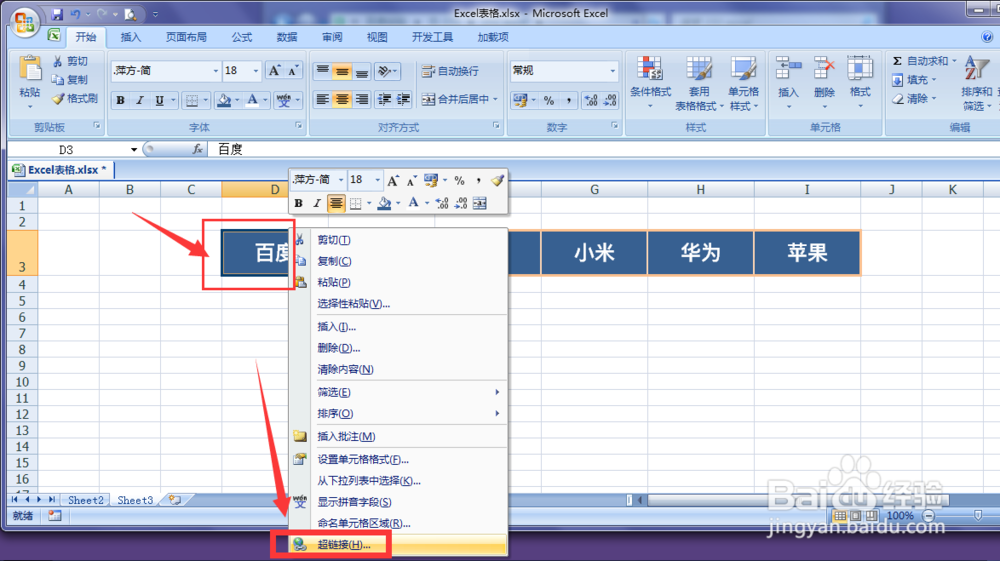This screenshot has width=1000, height=561.
Task: Switch to 页面布局 ribbon tab
Action: [186, 37]
